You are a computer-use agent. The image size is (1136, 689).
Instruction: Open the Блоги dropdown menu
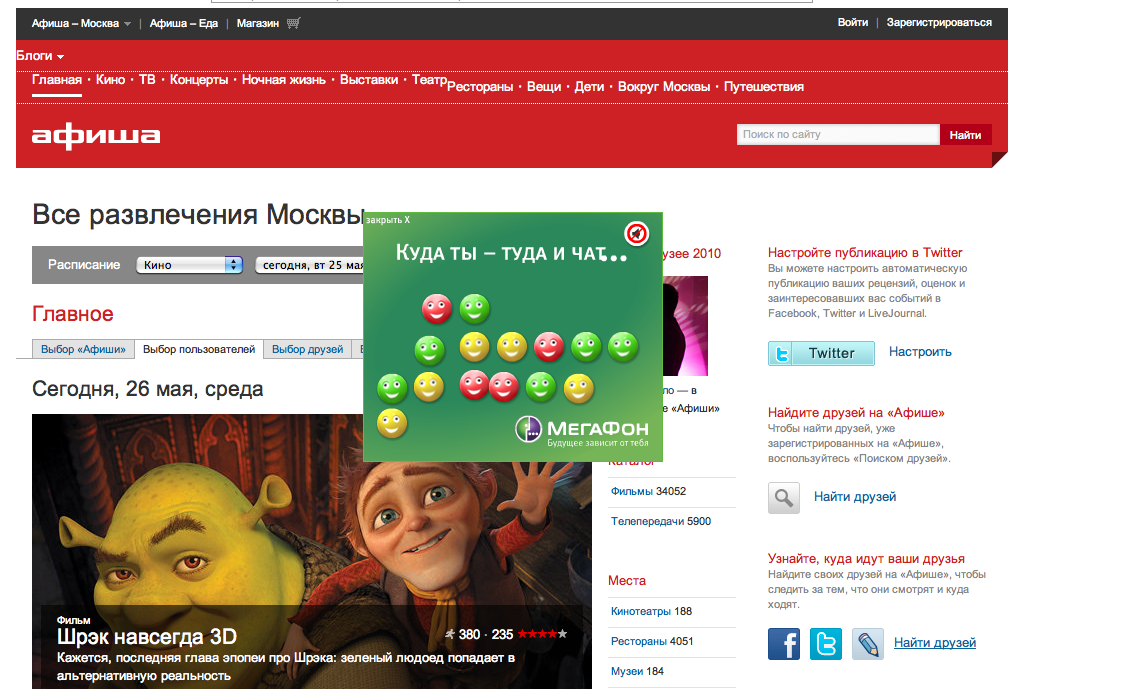click(40, 56)
